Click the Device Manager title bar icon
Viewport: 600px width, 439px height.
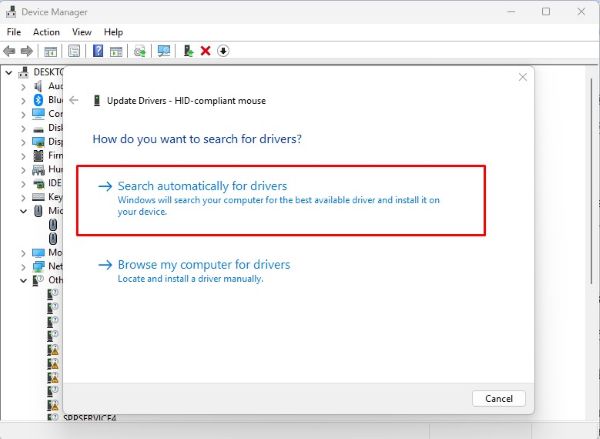[x=11, y=12]
